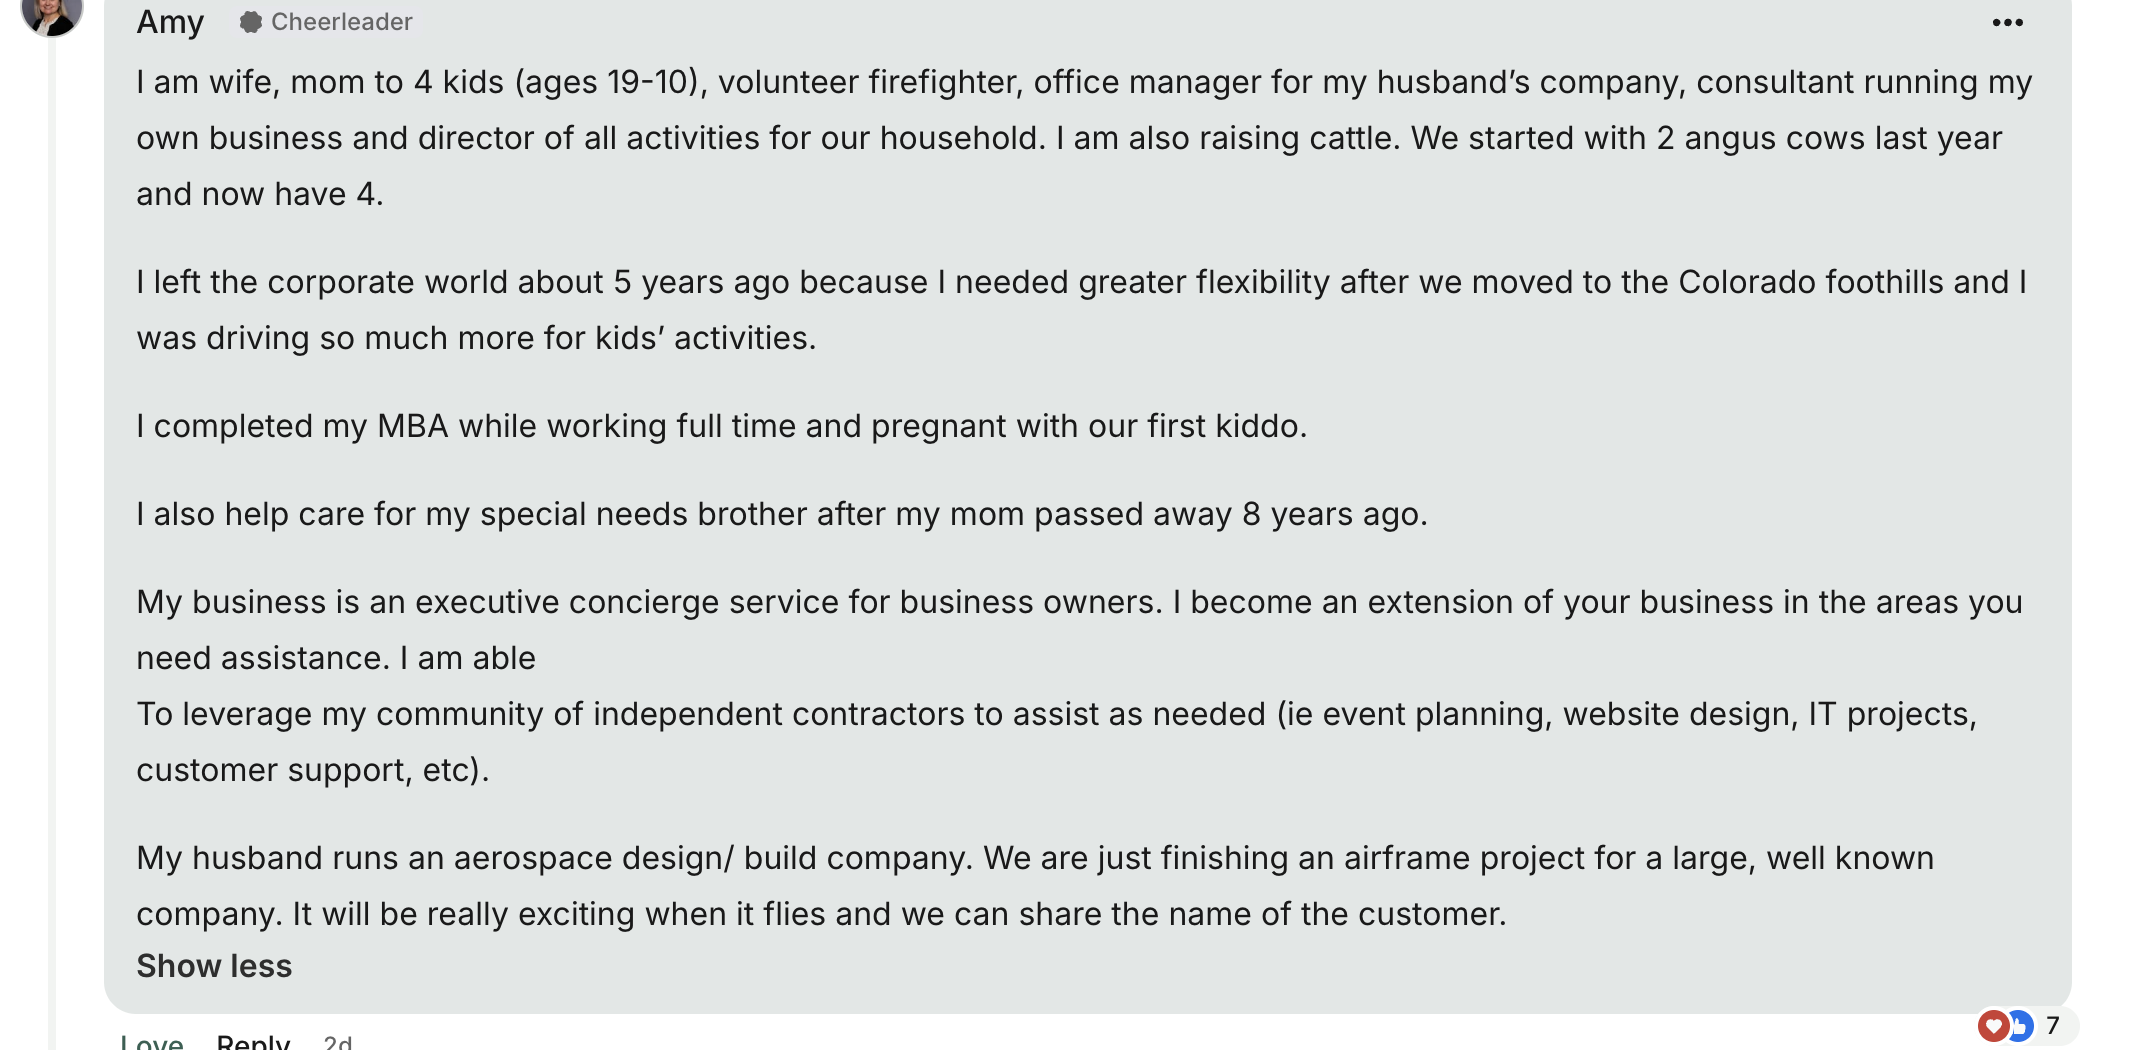Click the aerospace design/build company paragraph
2148x1050 pixels.
(x=1035, y=886)
